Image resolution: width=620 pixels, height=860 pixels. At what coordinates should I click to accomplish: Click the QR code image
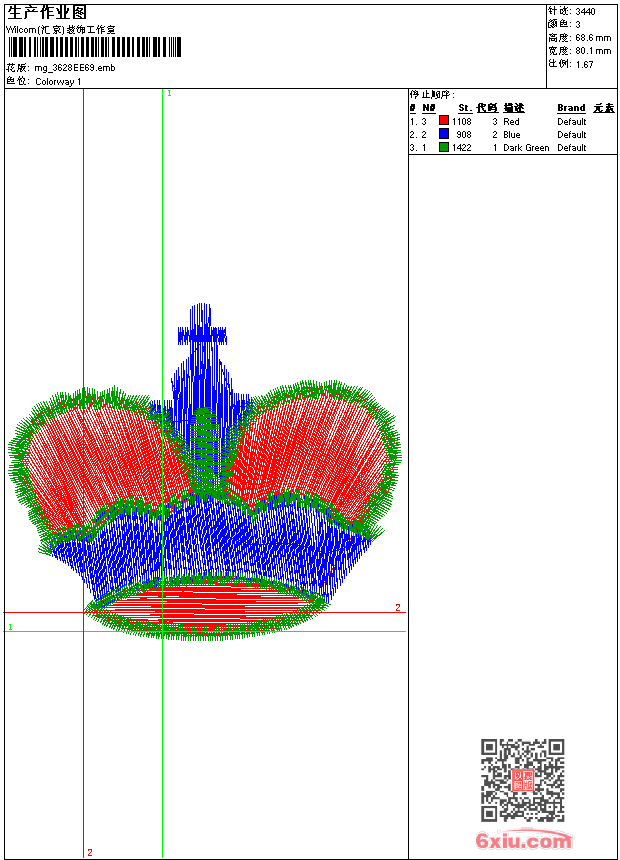(522, 780)
